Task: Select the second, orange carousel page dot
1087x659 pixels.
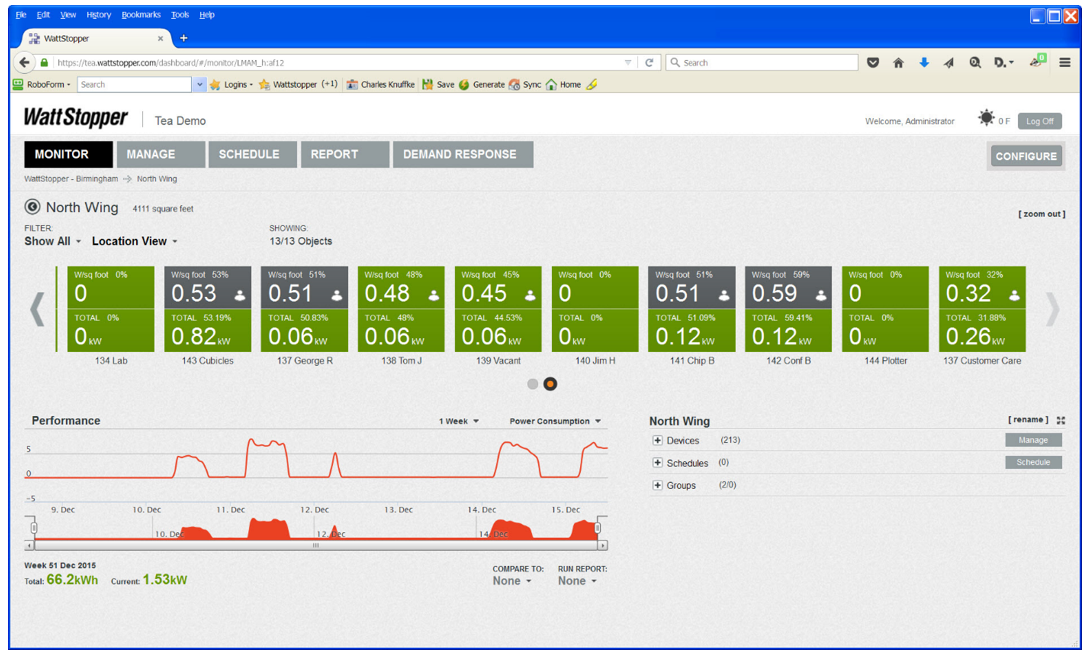Action: click(550, 384)
